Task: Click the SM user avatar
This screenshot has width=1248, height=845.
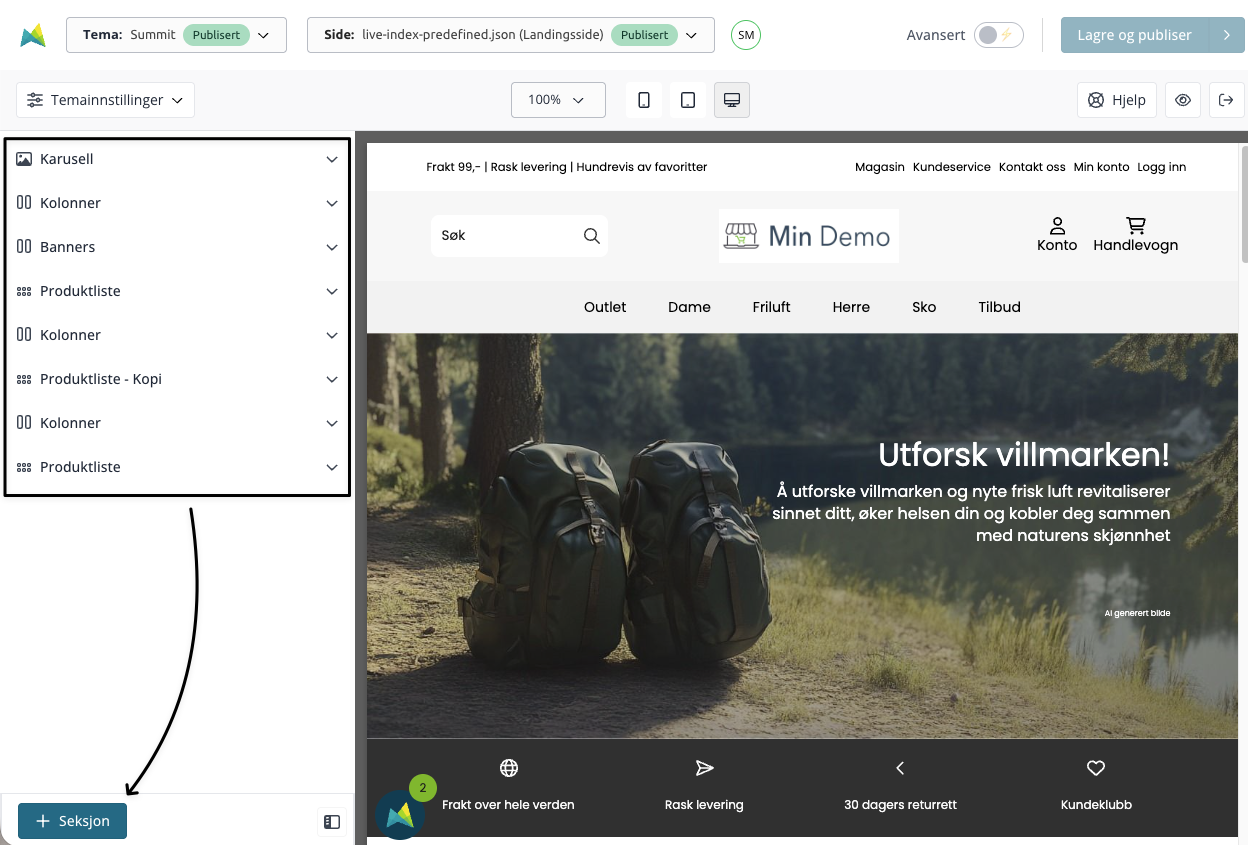Action: [x=745, y=35]
